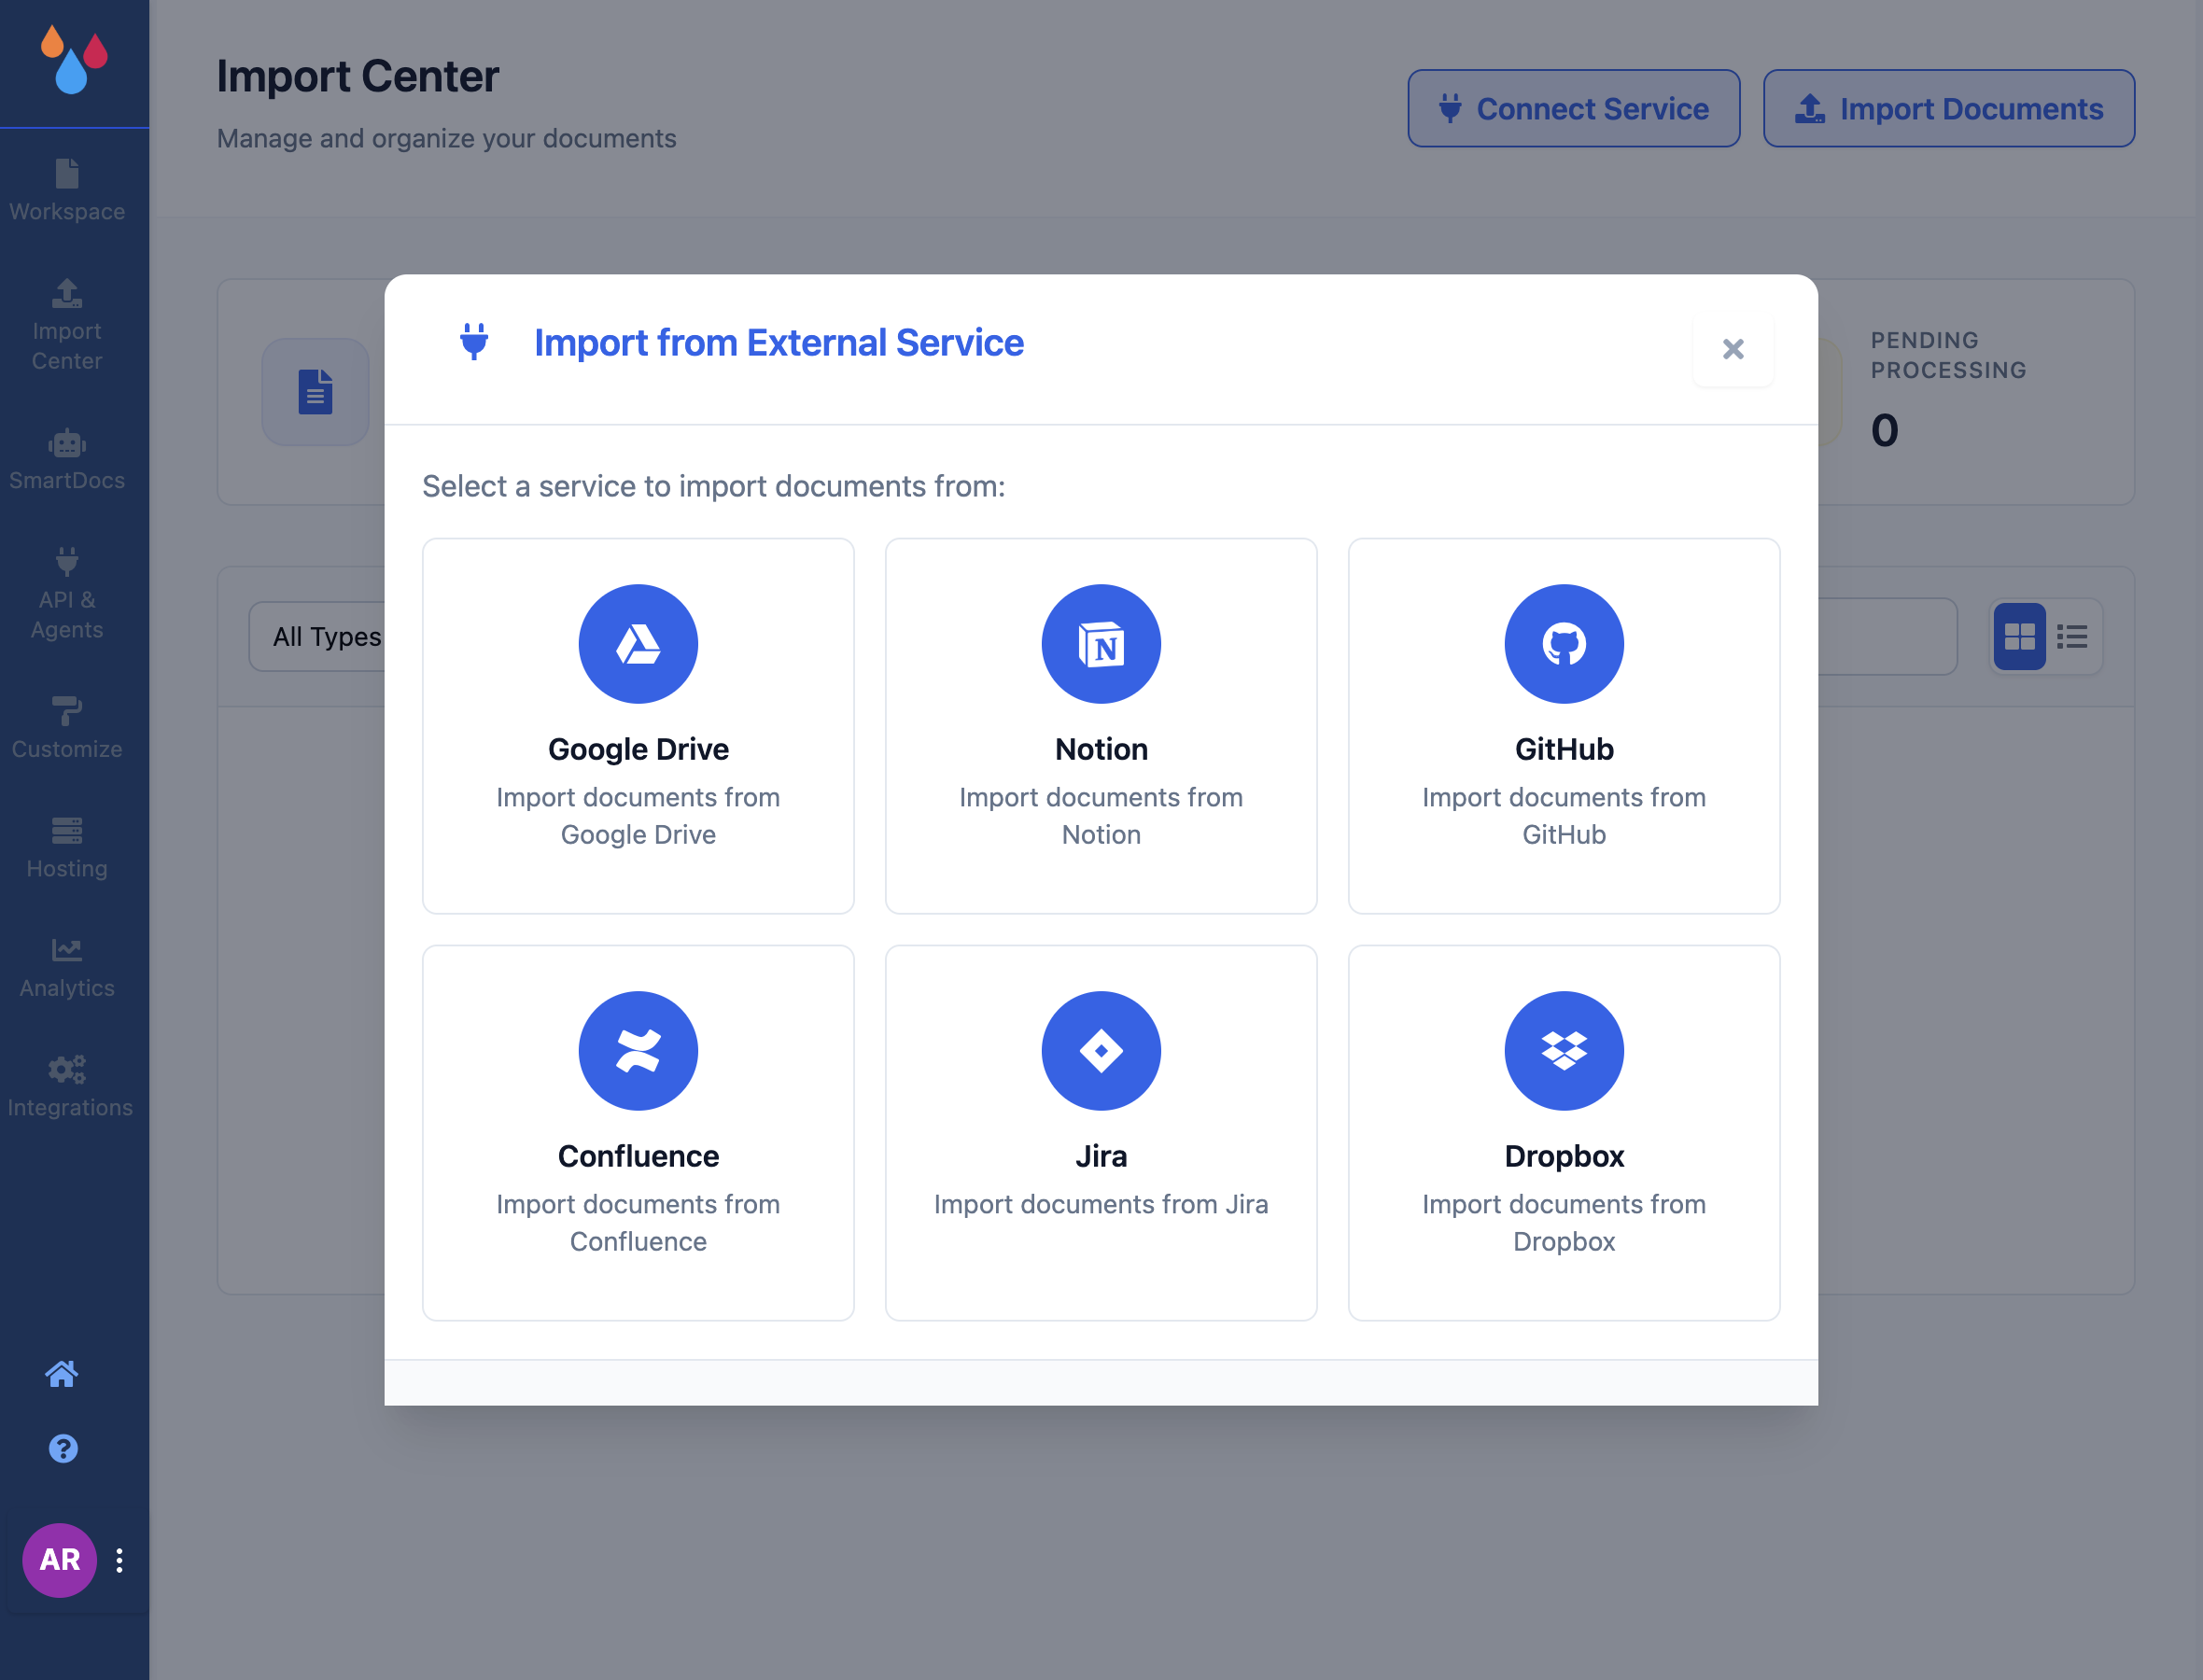Viewport: 2203px width, 1680px height.
Task: Select the GitHub icon
Action: click(x=1564, y=644)
